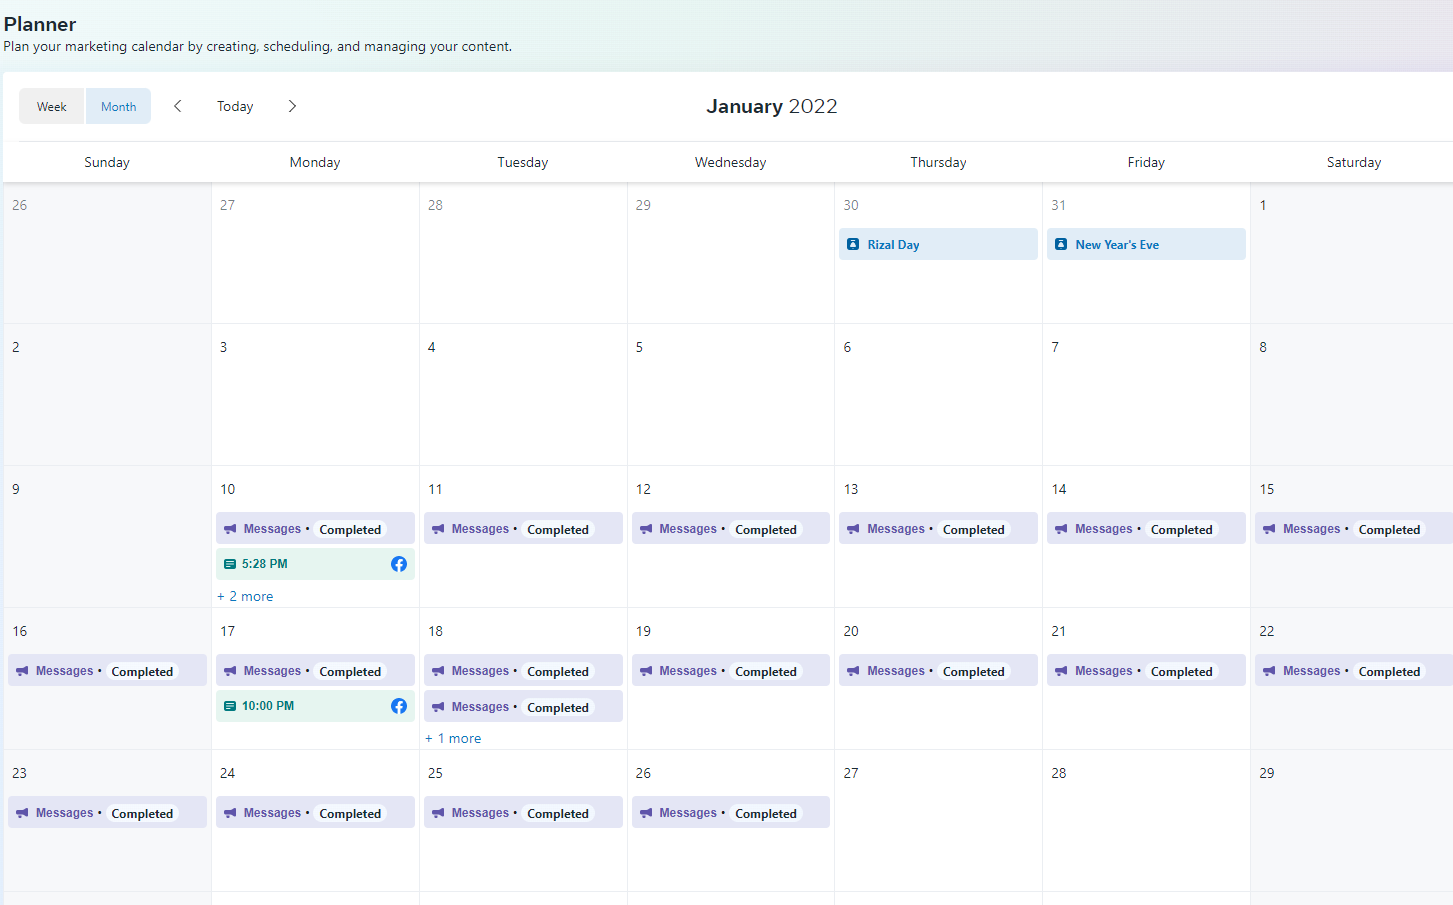Click megaphone icon on the 16th
Viewport: 1453px width, 905px height.
pos(22,671)
